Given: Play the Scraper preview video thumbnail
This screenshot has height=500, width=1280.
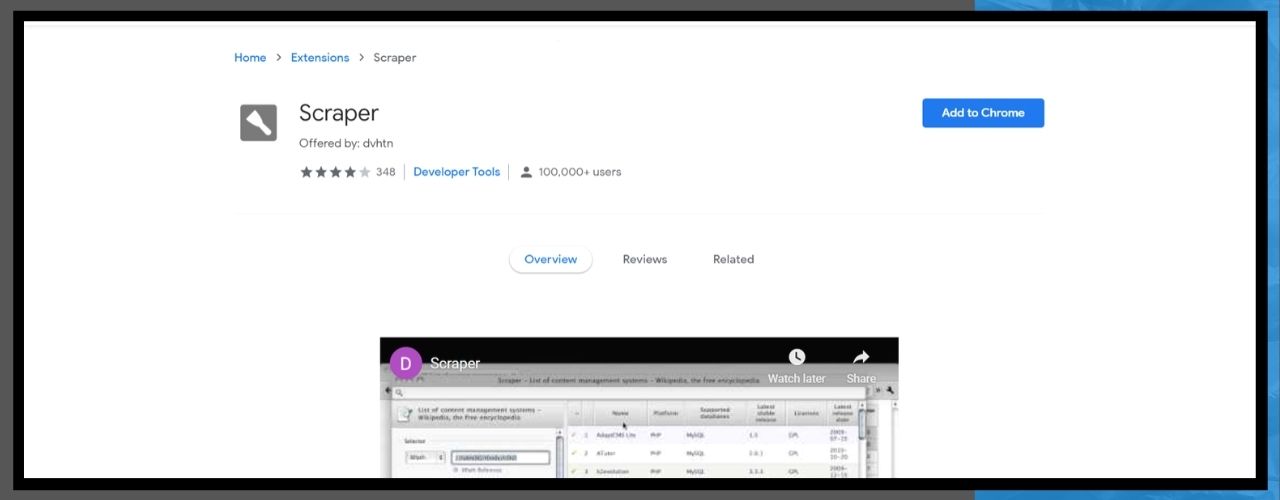Looking at the screenshot, I should click(638, 430).
